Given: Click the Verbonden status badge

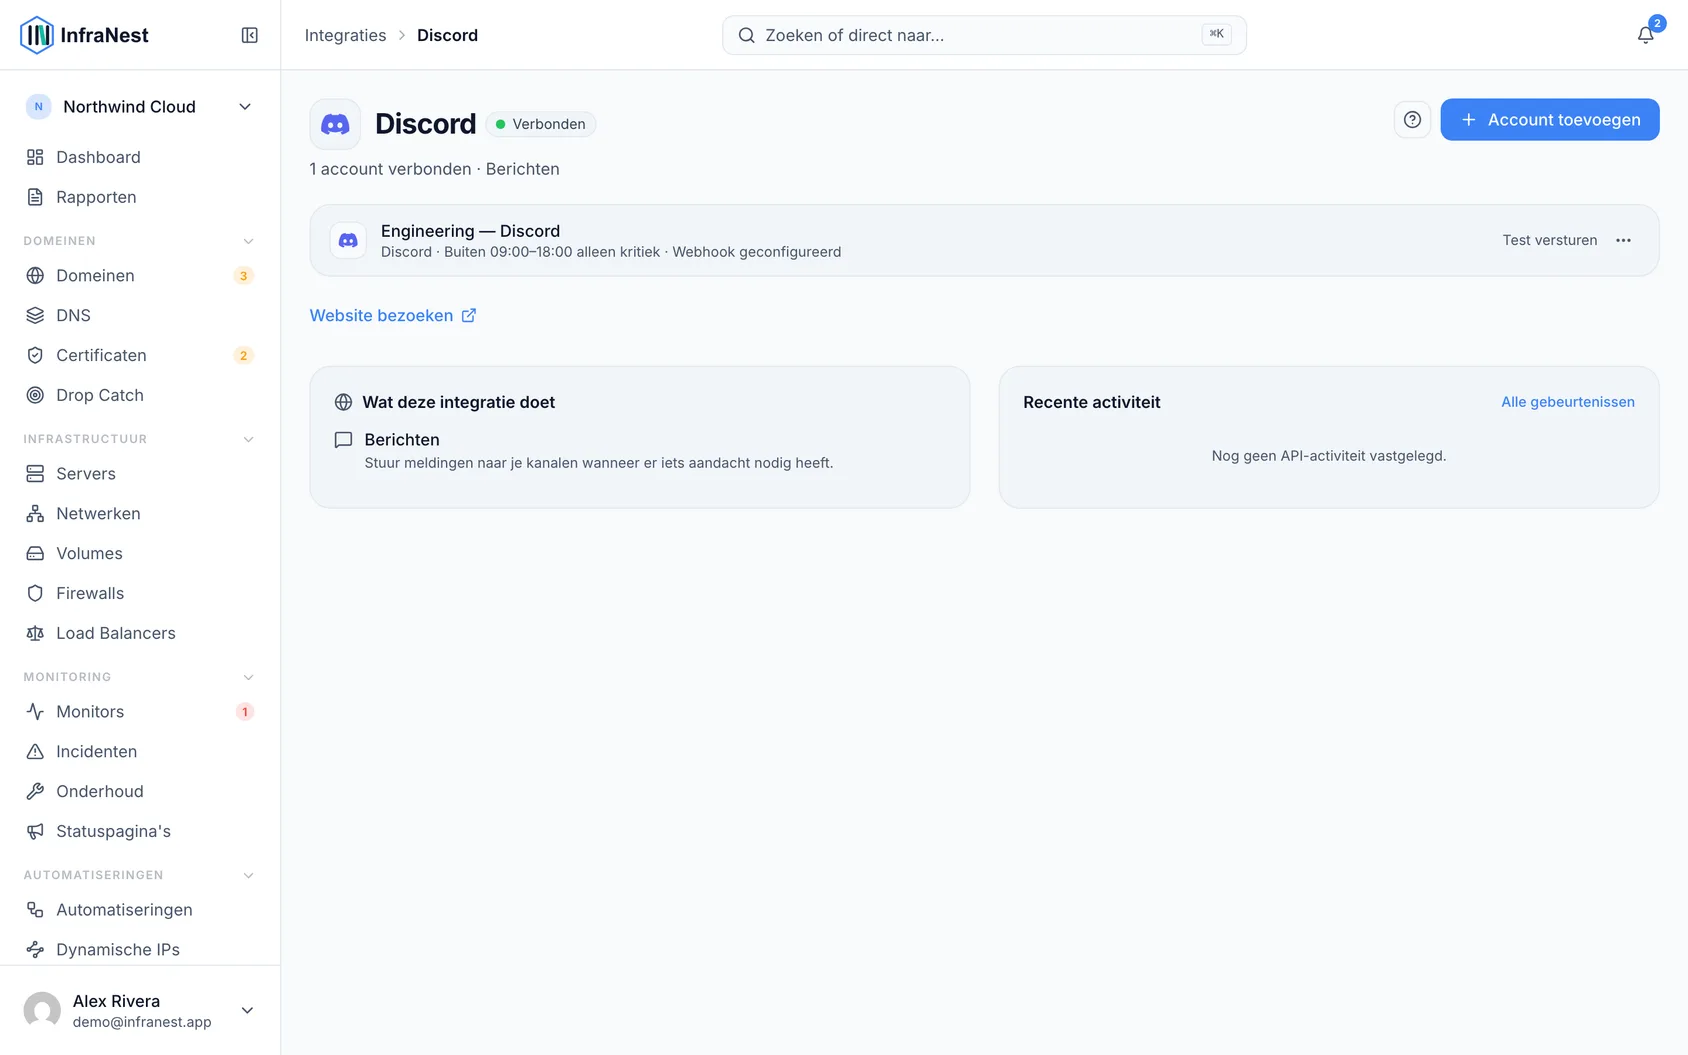Looking at the screenshot, I should coord(541,124).
